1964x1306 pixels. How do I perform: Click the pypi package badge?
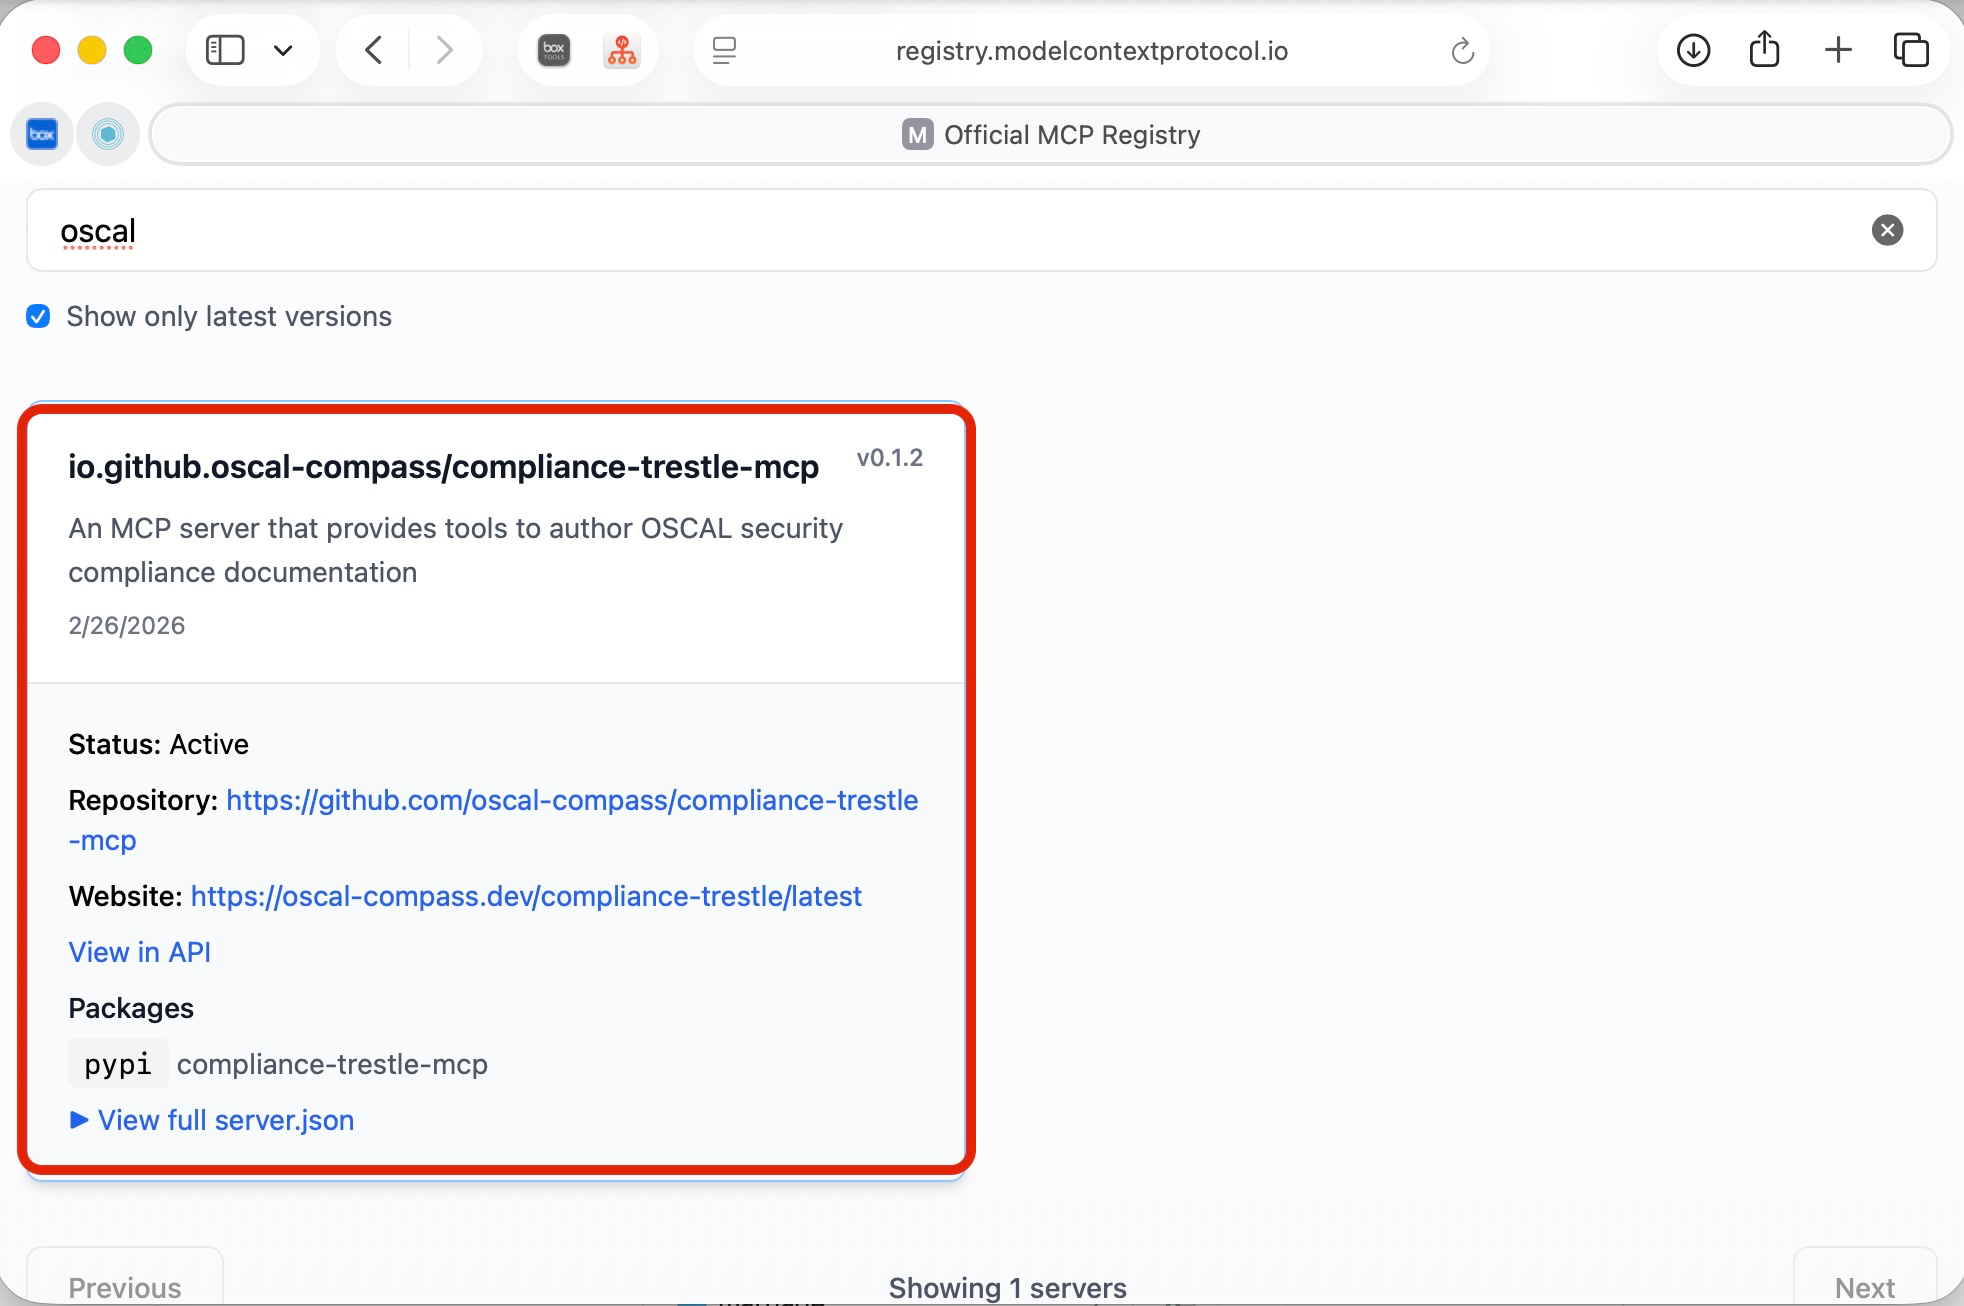[x=118, y=1064]
